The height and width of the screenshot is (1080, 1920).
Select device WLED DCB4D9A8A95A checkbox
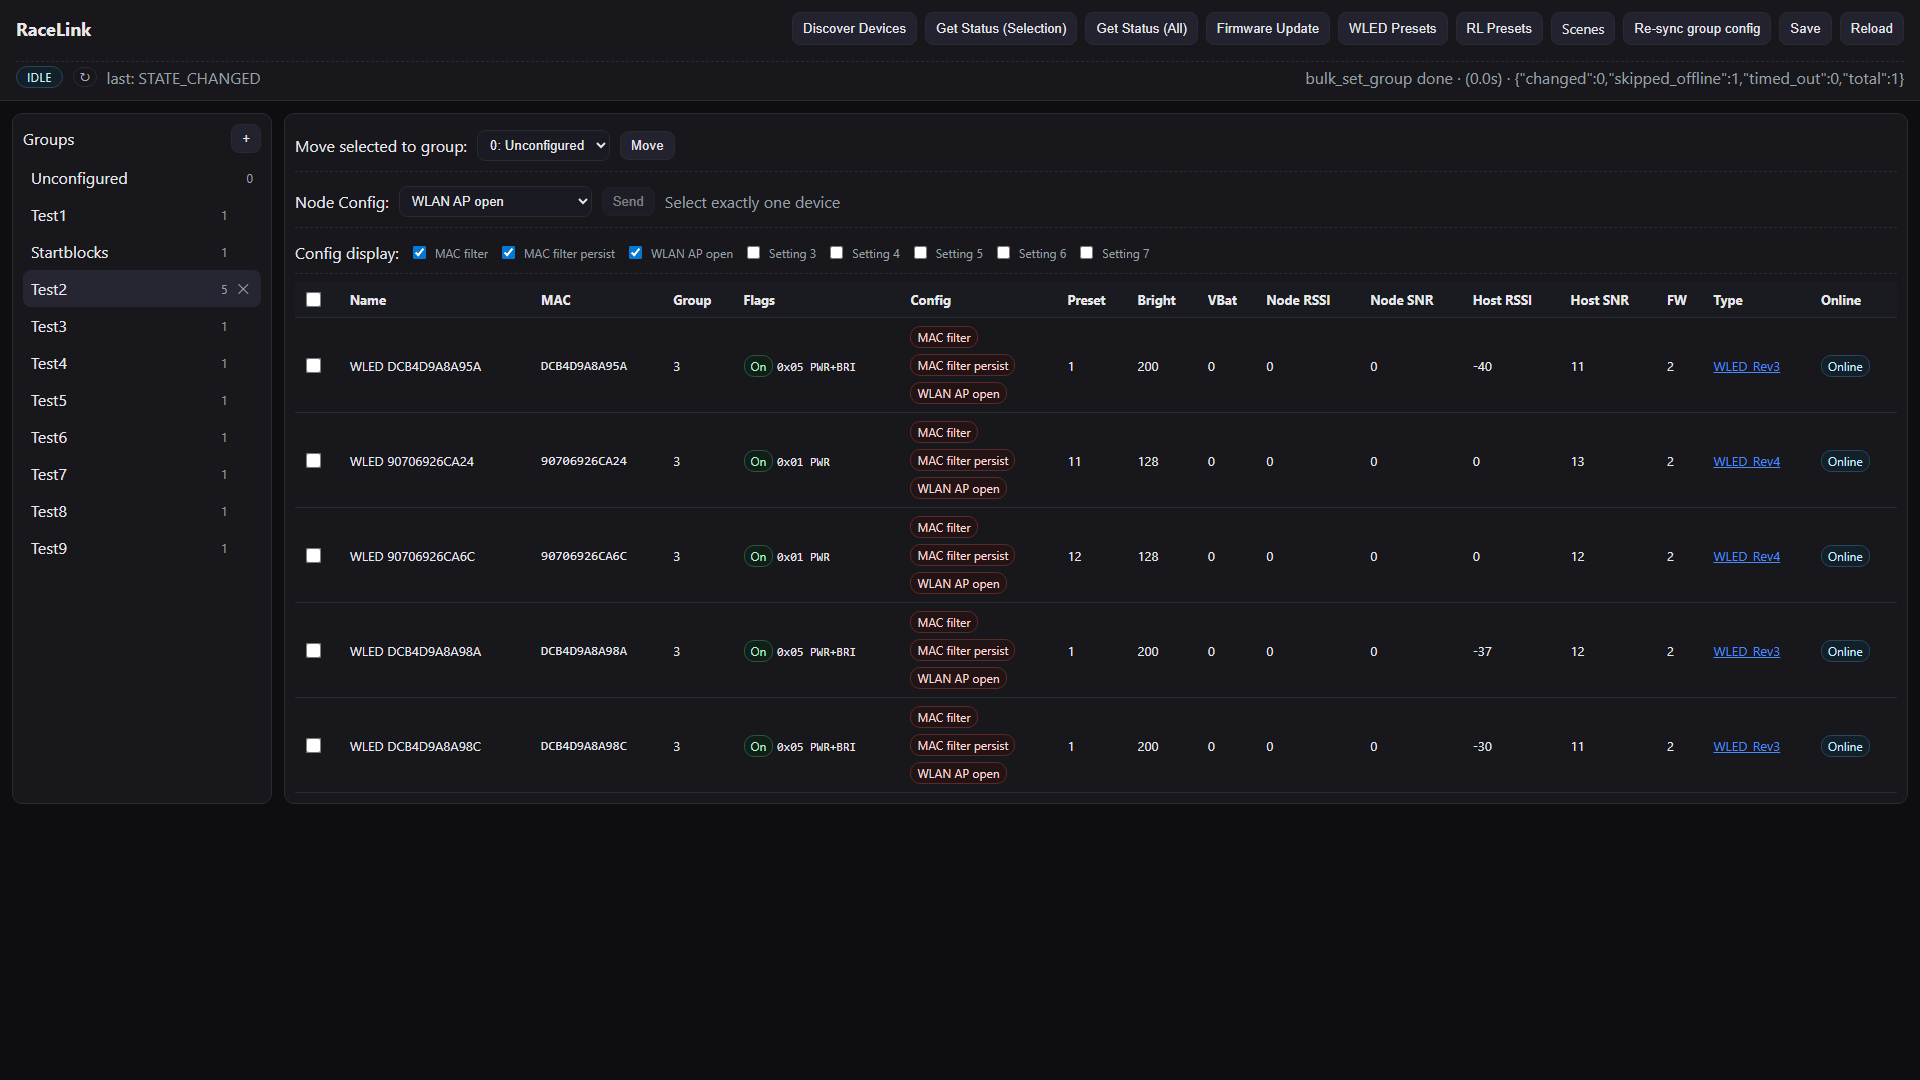314,366
